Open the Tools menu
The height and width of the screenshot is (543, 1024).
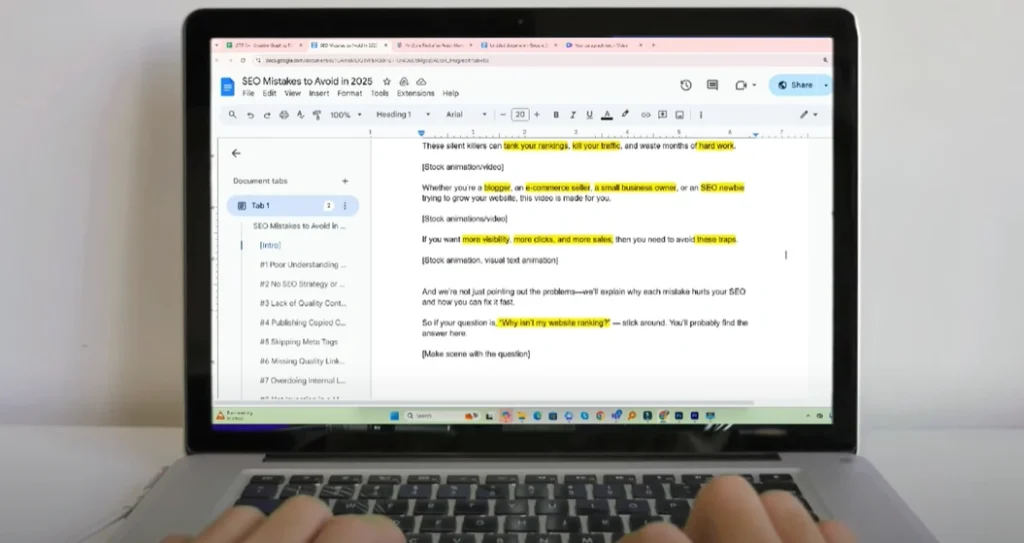[379, 93]
